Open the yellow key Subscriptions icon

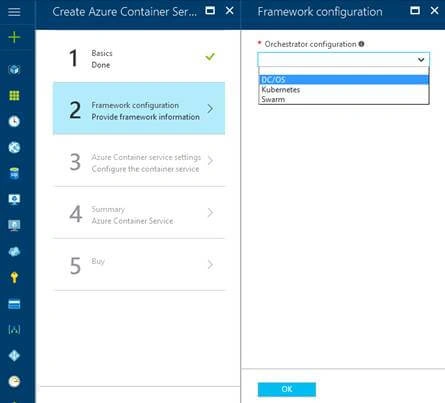pos(14,277)
